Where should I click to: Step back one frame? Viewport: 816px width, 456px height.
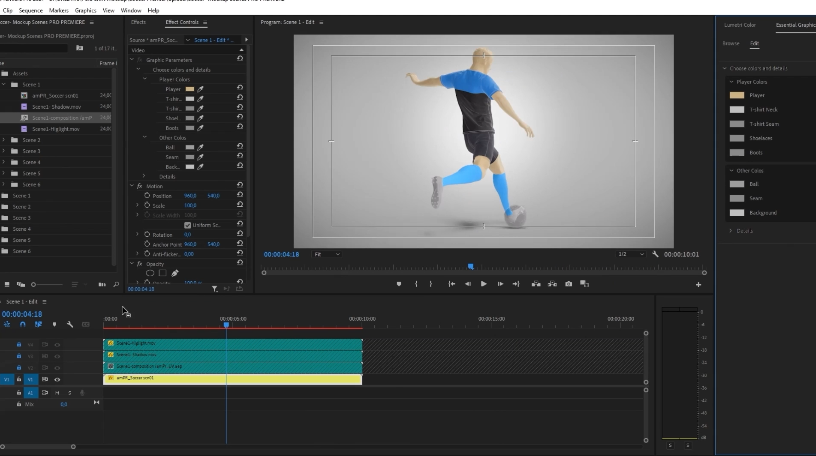[468, 284]
